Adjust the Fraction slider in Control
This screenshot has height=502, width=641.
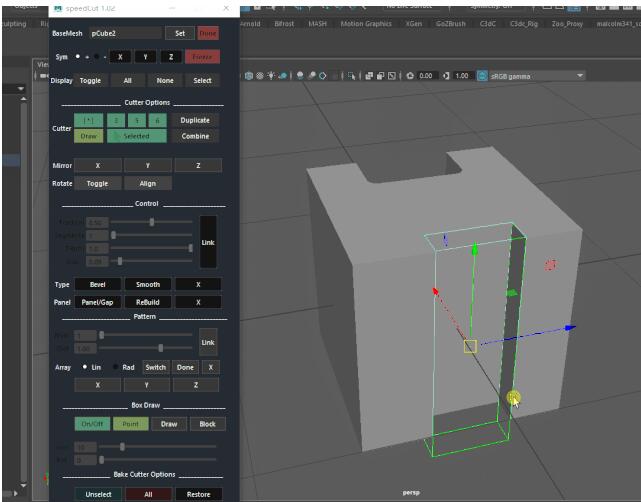[x=151, y=222]
